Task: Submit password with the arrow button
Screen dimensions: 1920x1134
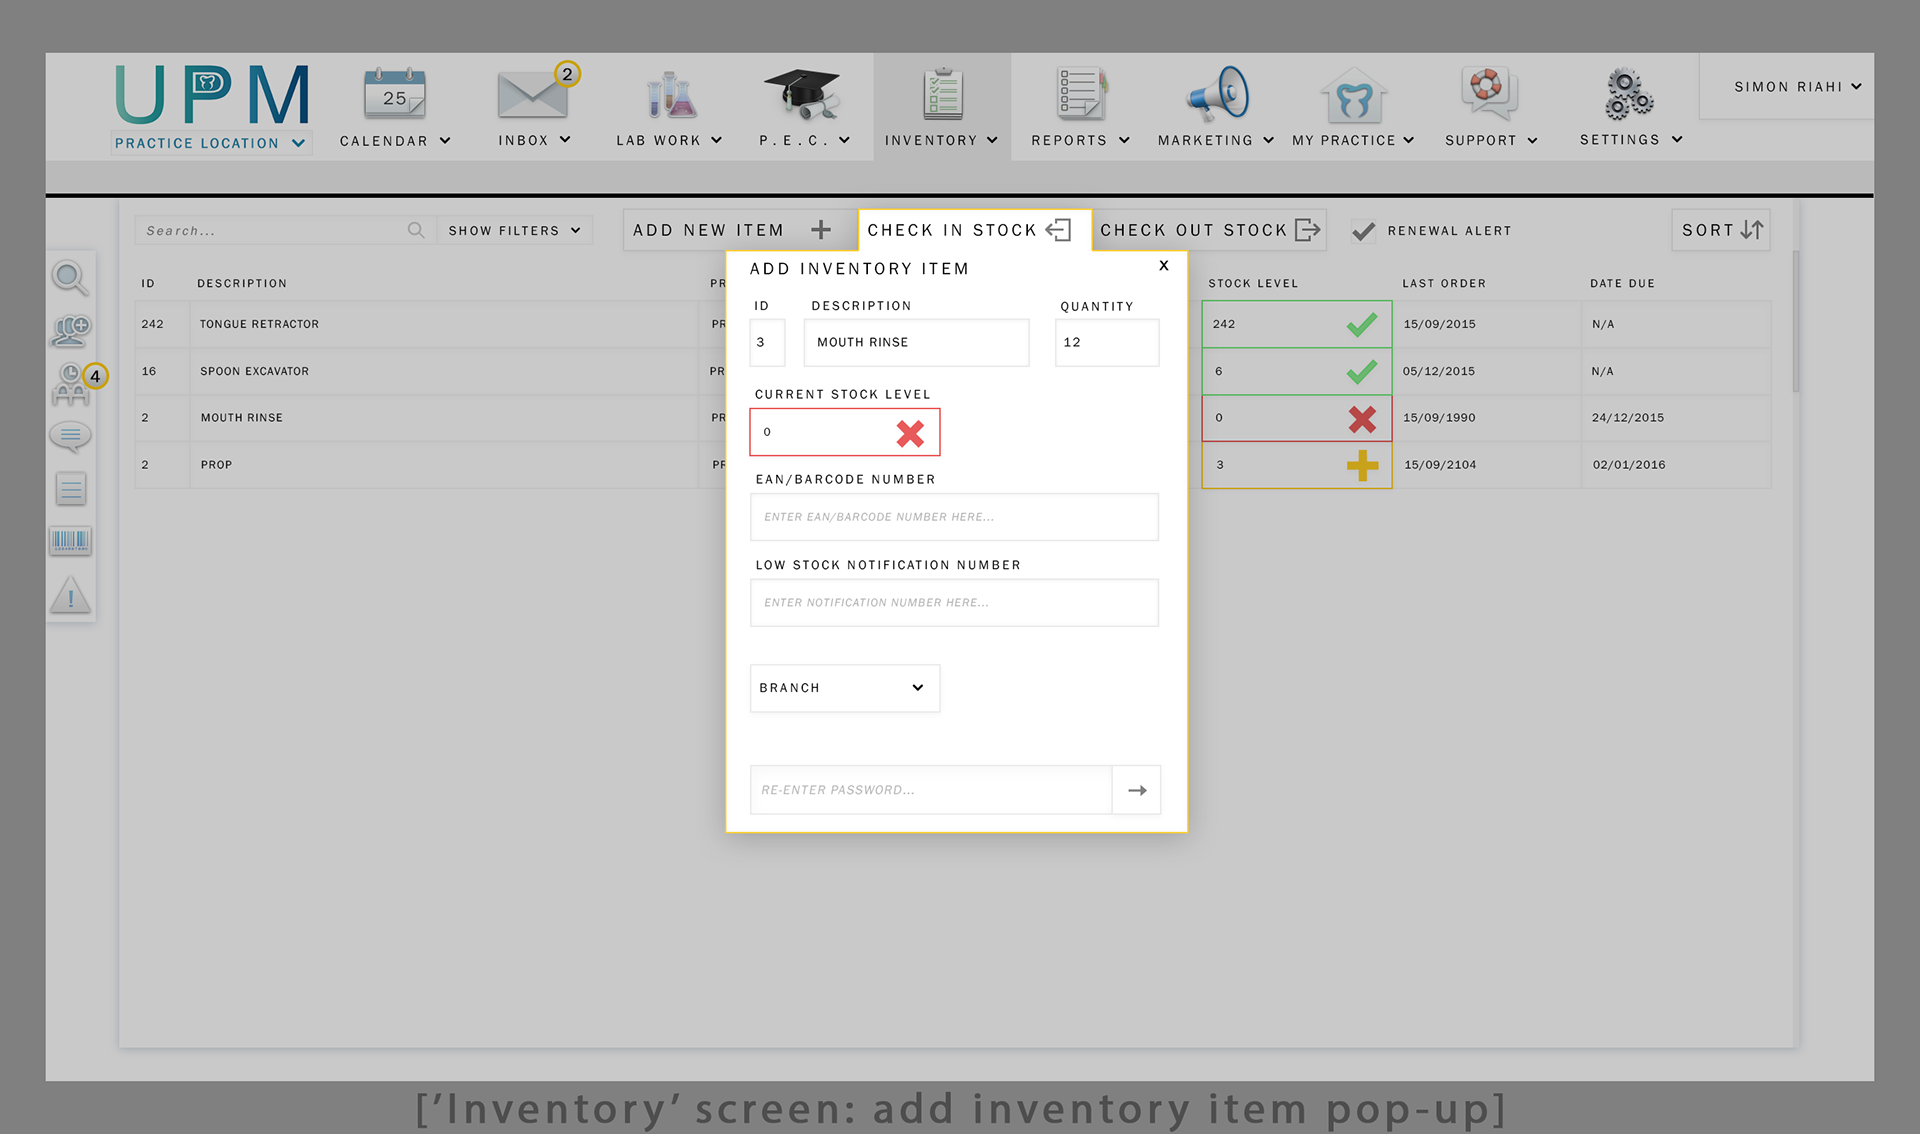Action: [x=1136, y=790]
